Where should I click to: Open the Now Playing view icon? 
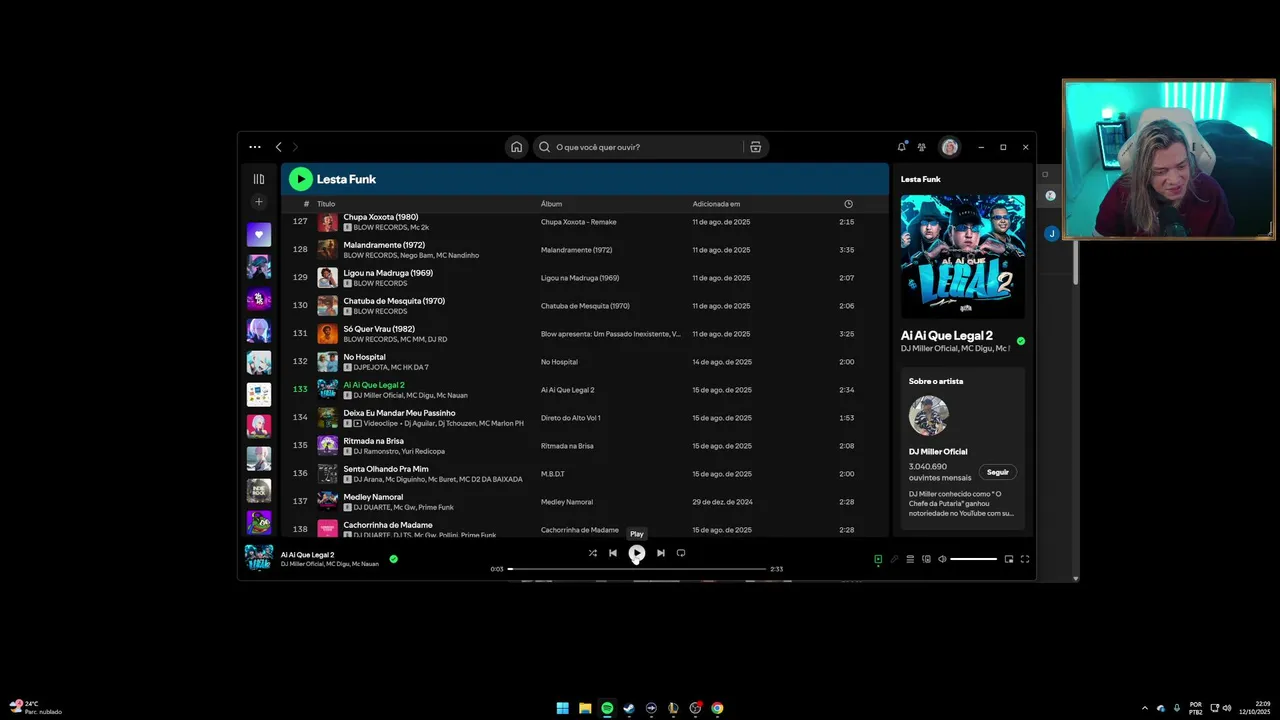(878, 559)
